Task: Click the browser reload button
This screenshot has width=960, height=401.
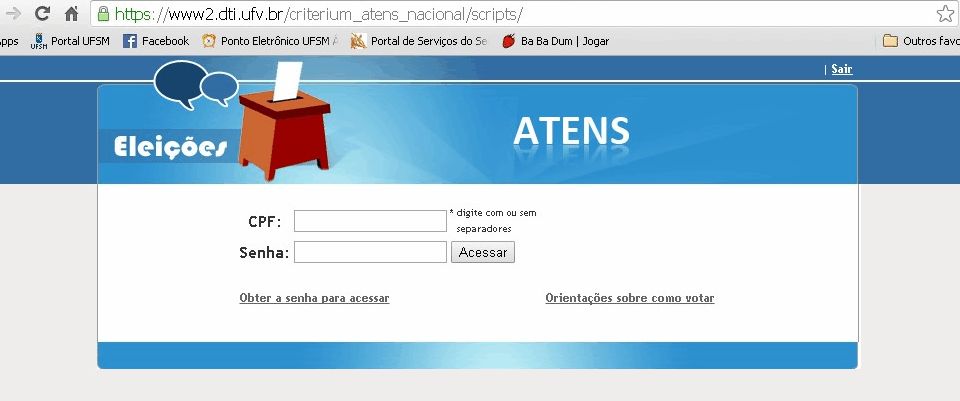Action: 42,14
